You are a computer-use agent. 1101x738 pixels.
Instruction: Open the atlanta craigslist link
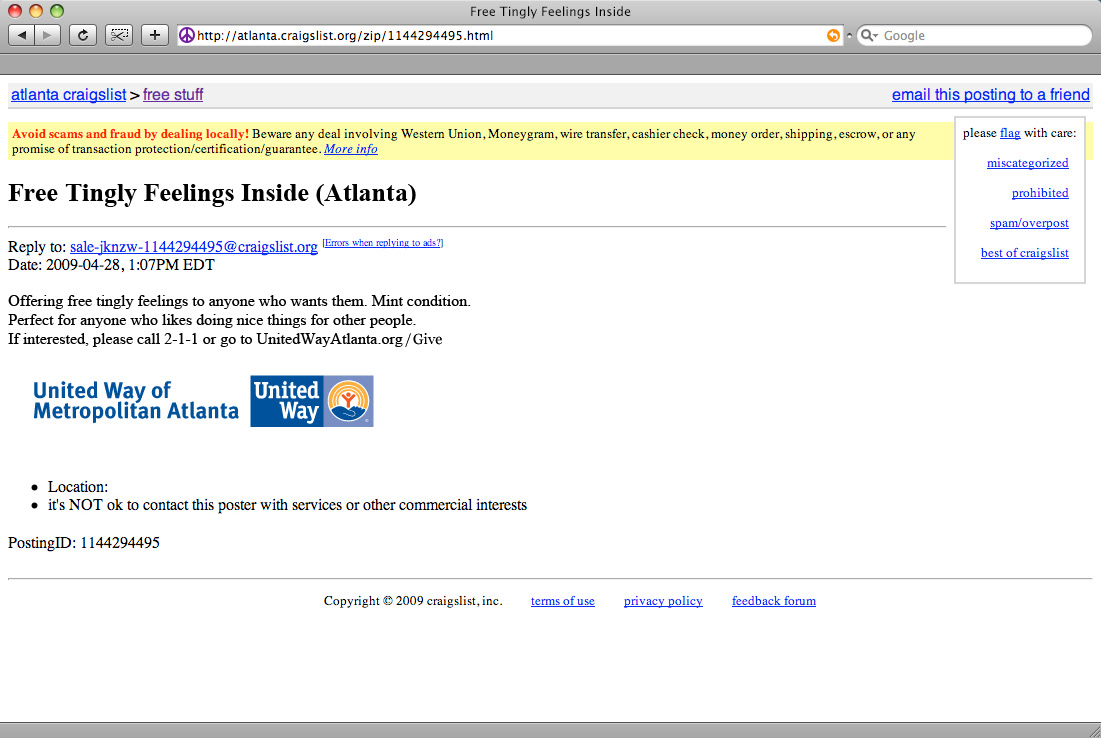[69, 95]
